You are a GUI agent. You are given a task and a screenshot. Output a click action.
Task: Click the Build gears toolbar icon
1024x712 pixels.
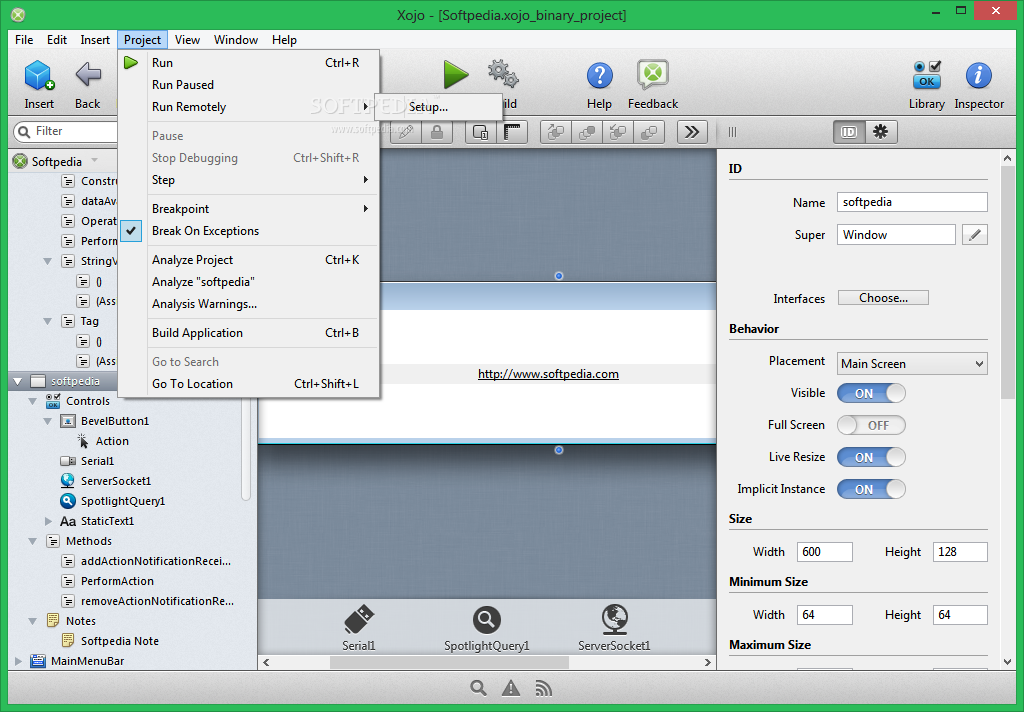pos(503,74)
